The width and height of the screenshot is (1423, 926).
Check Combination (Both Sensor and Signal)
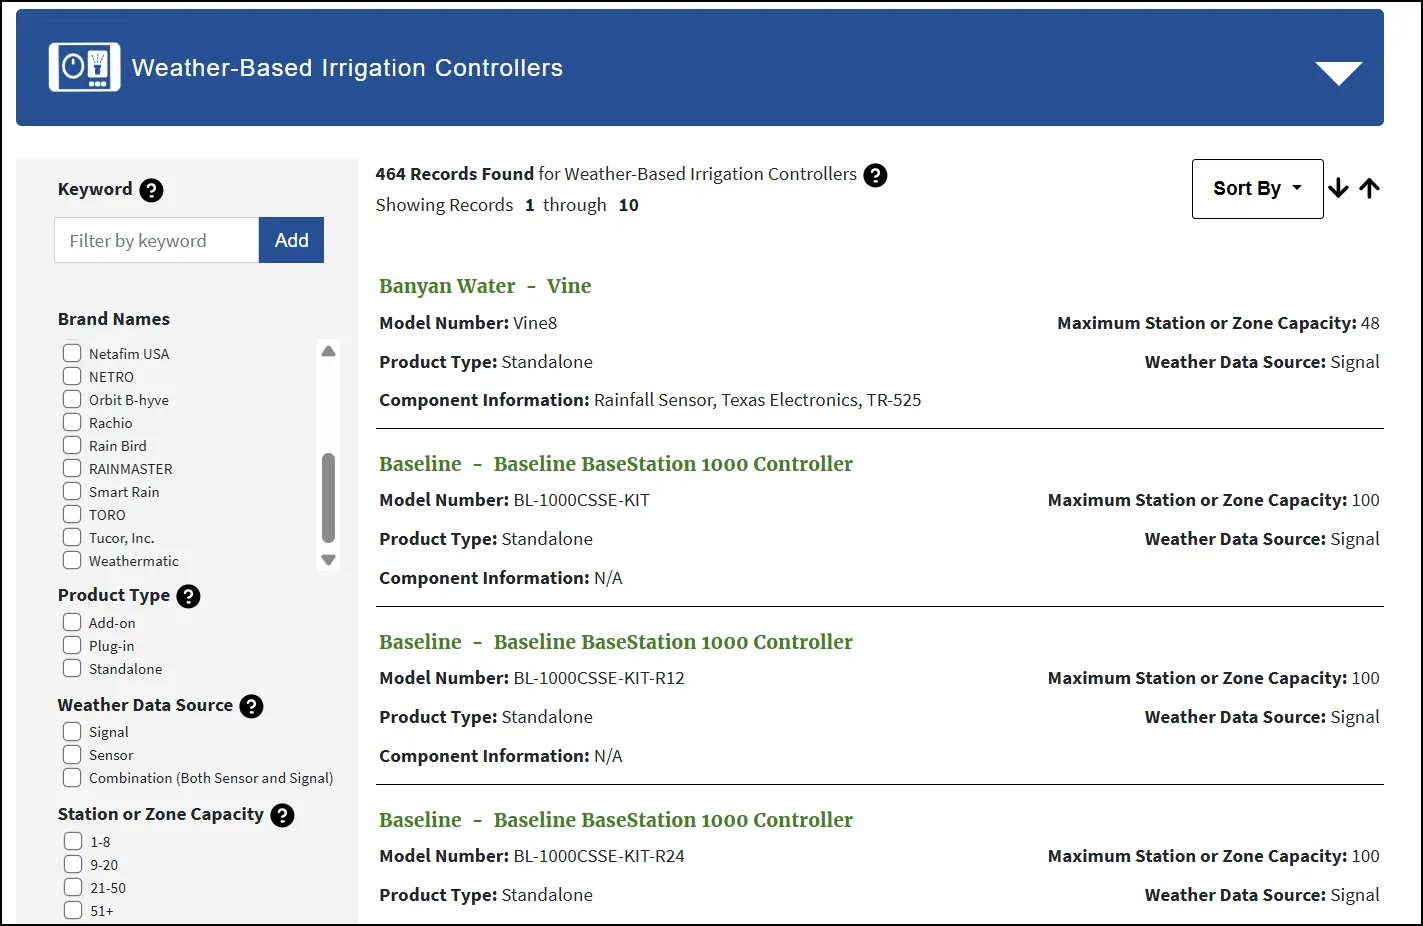pyautogui.click(x=72, y=777)
